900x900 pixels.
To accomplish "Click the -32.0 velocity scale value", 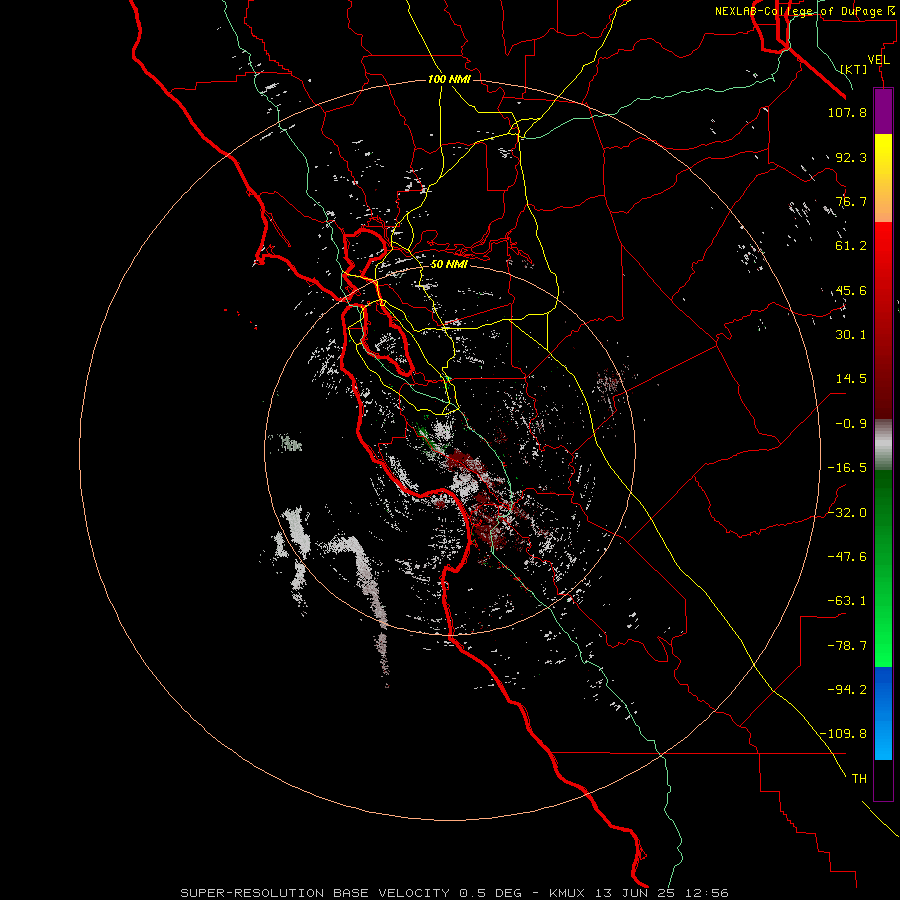I will (x=847, y=513).
